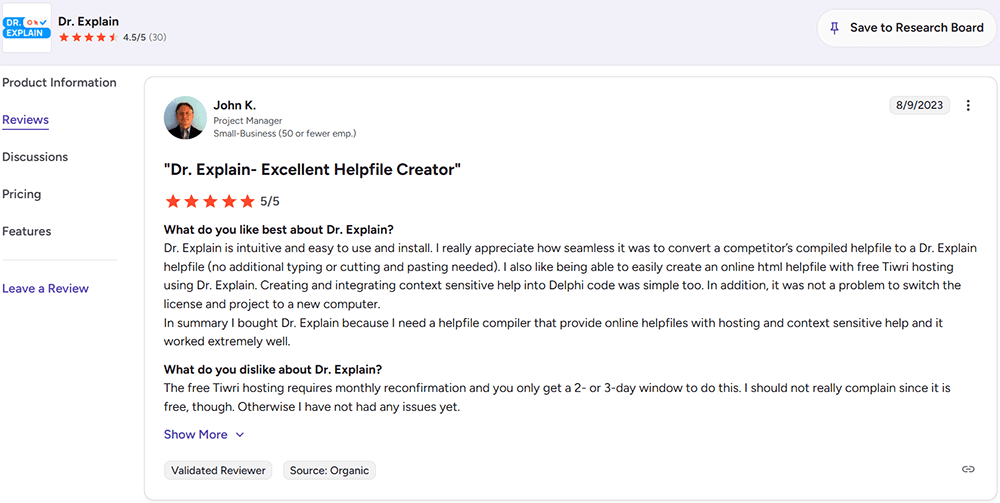This screenshot has height=503, width=1000.
Task: Copy review link via chain icon
Action: pyautogui.click(x=968, y=470)
